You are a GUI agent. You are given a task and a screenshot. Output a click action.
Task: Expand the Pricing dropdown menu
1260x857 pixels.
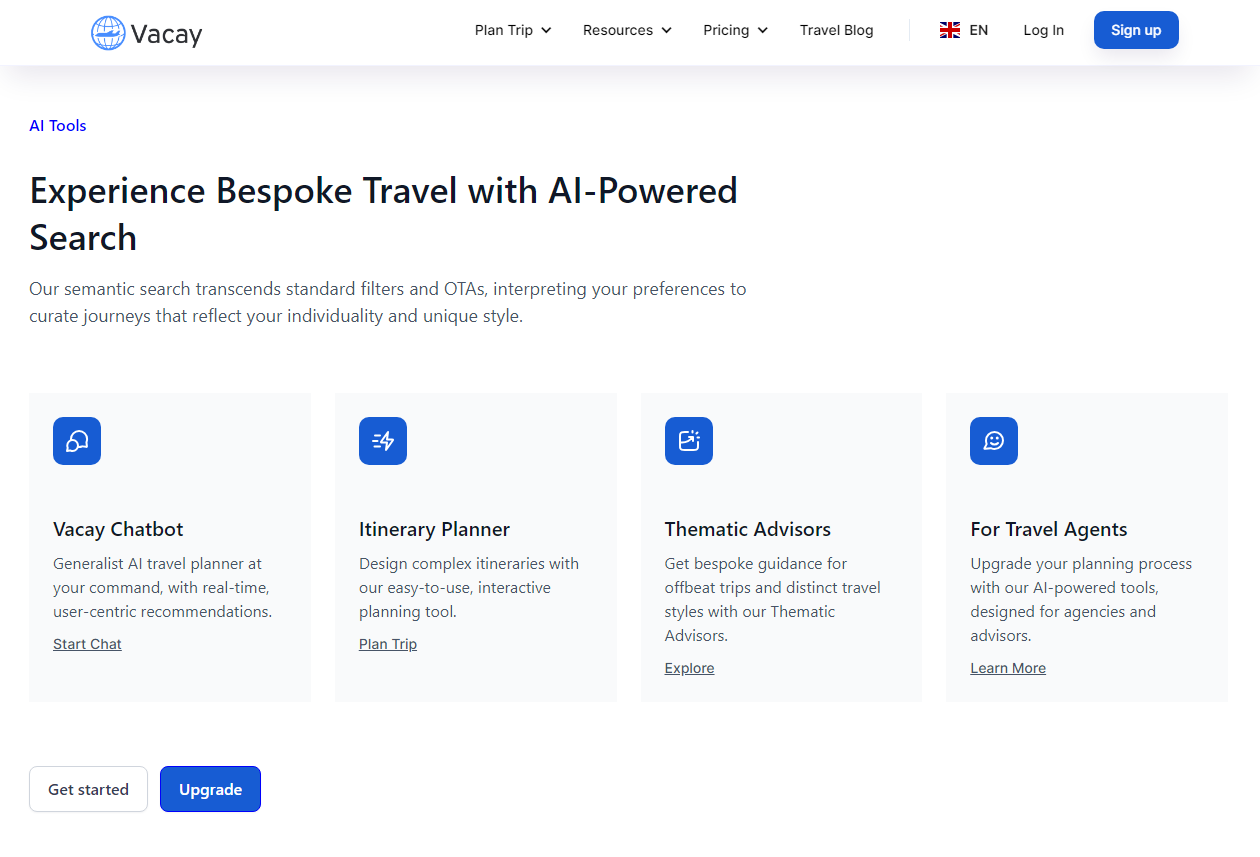coord(736,30)
